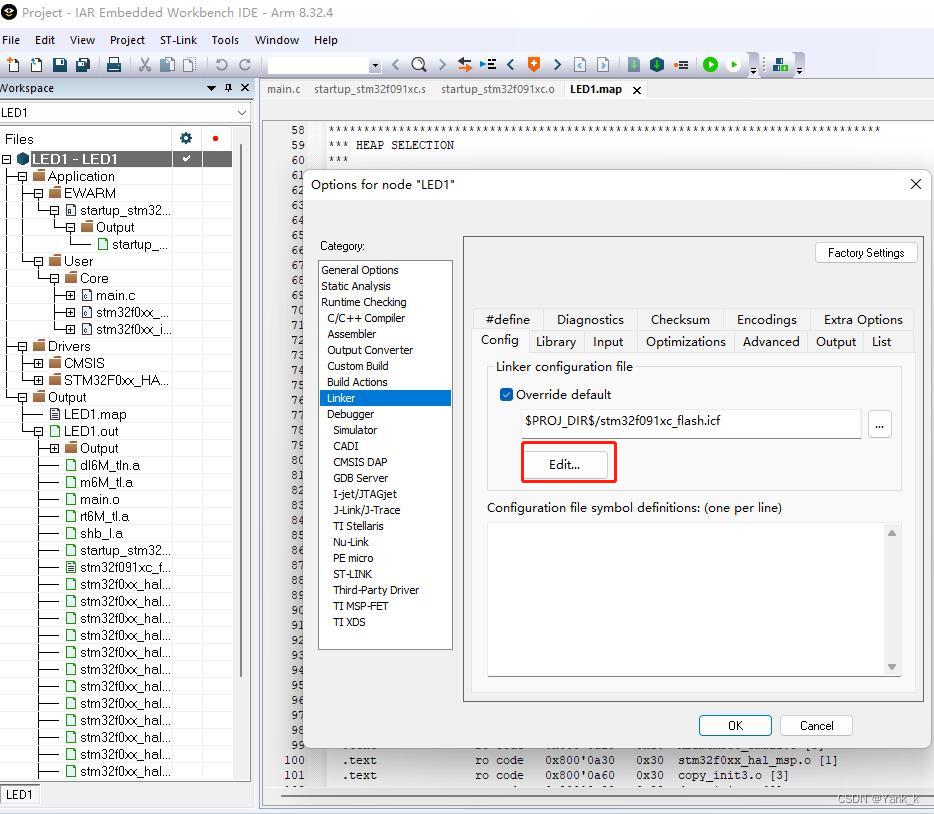Click the Cut scissors icon

point(145,64)
